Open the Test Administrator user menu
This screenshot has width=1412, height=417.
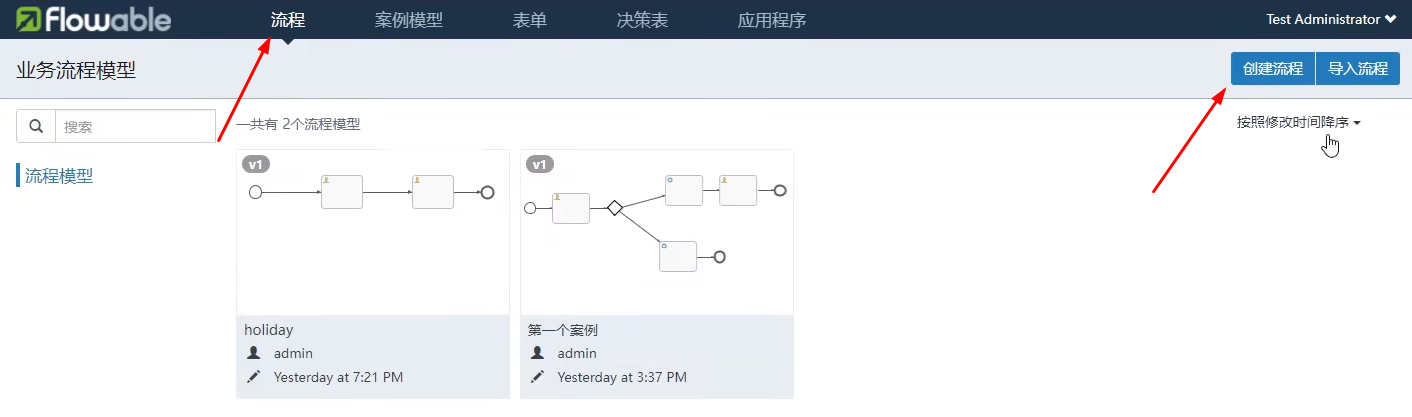1330,20
